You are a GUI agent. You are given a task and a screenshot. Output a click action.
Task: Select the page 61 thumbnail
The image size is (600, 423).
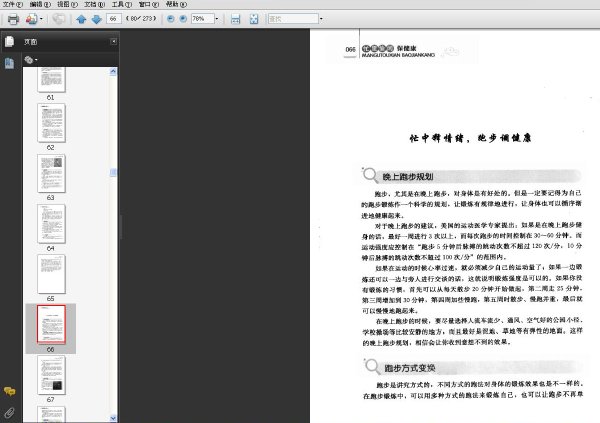51,79
